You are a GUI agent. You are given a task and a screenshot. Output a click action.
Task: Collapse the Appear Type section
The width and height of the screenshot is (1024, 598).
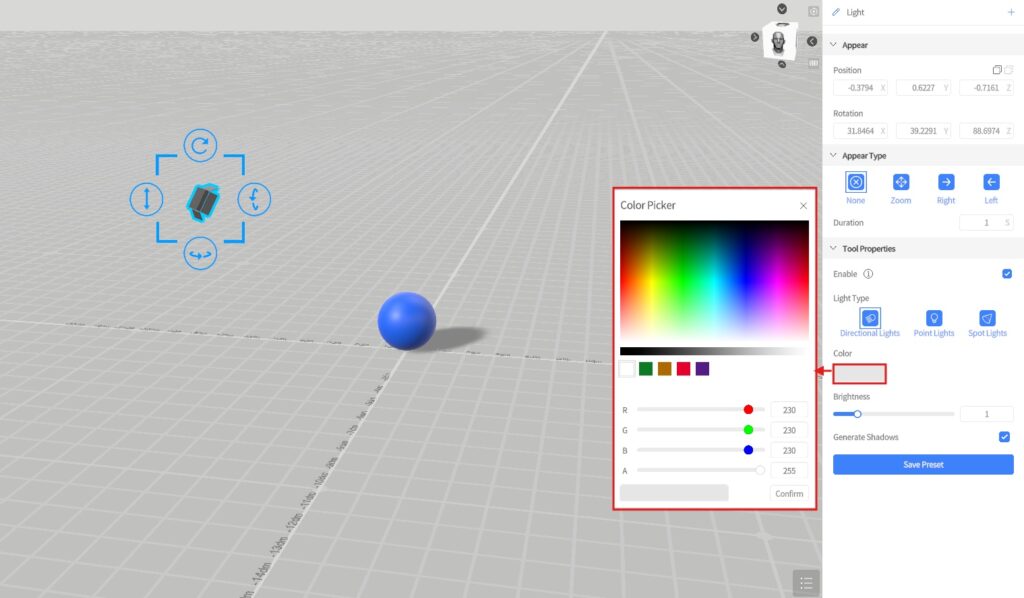pos(834,156)
